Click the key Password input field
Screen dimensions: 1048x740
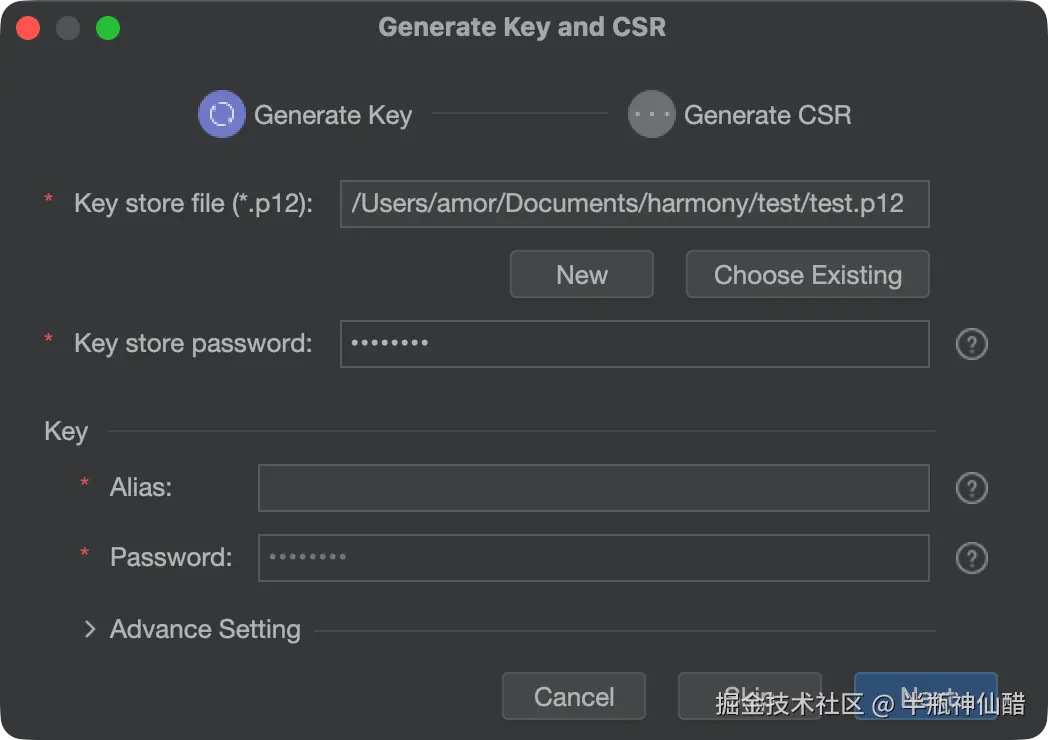click(x=593, y=558)
